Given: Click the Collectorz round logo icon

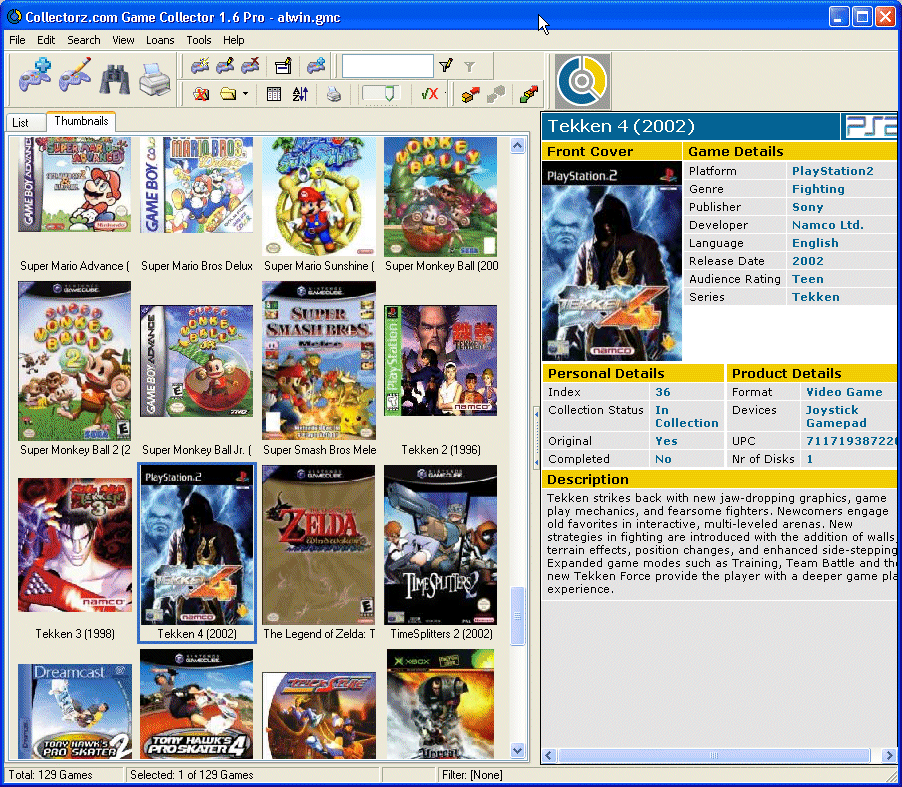Looking at the screenshot, I should tap(582, 81).
